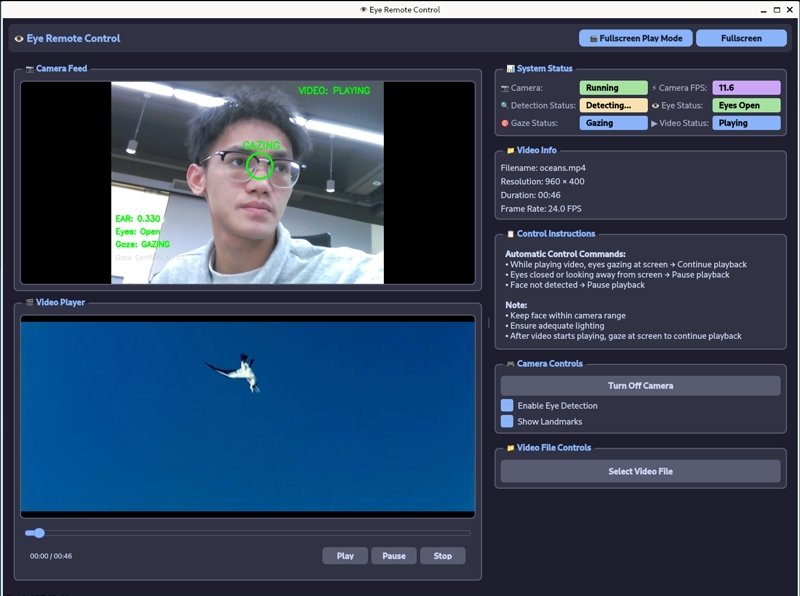The height and width of the screenshot is (596, 800).
Task: Click the camera icon in Camera Feed header
Action: 29,69
